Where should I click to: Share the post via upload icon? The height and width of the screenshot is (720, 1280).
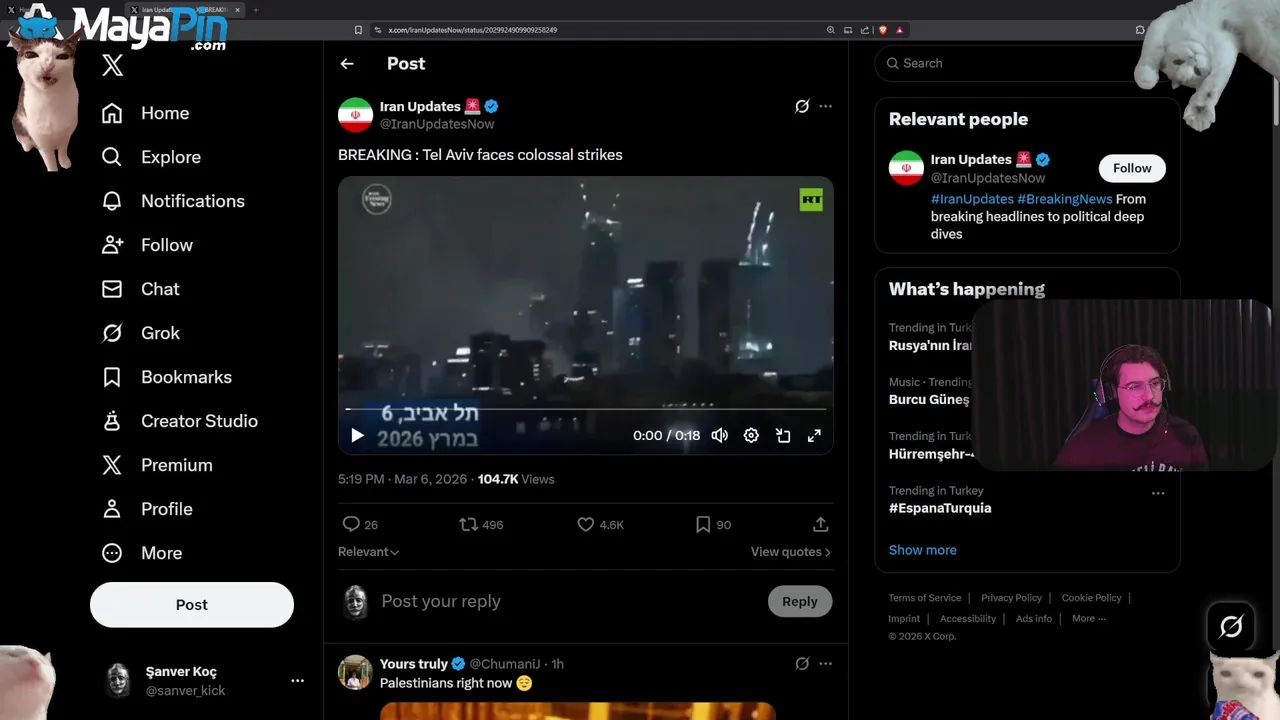[820, 524]
